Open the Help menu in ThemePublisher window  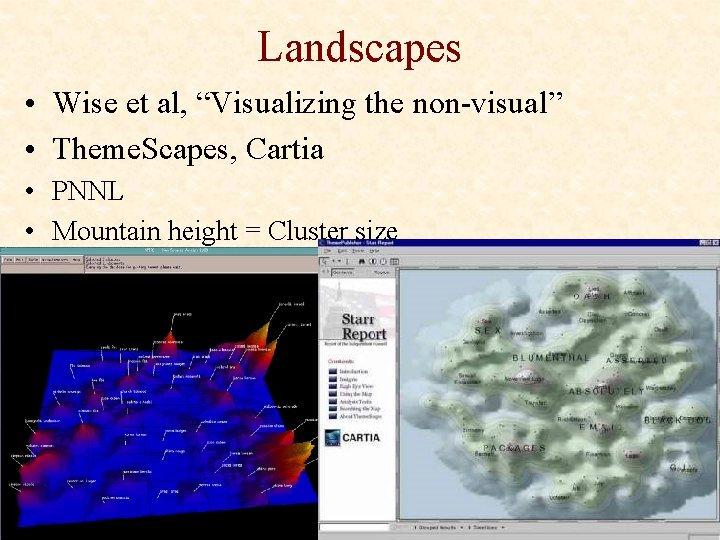point(374,251)
